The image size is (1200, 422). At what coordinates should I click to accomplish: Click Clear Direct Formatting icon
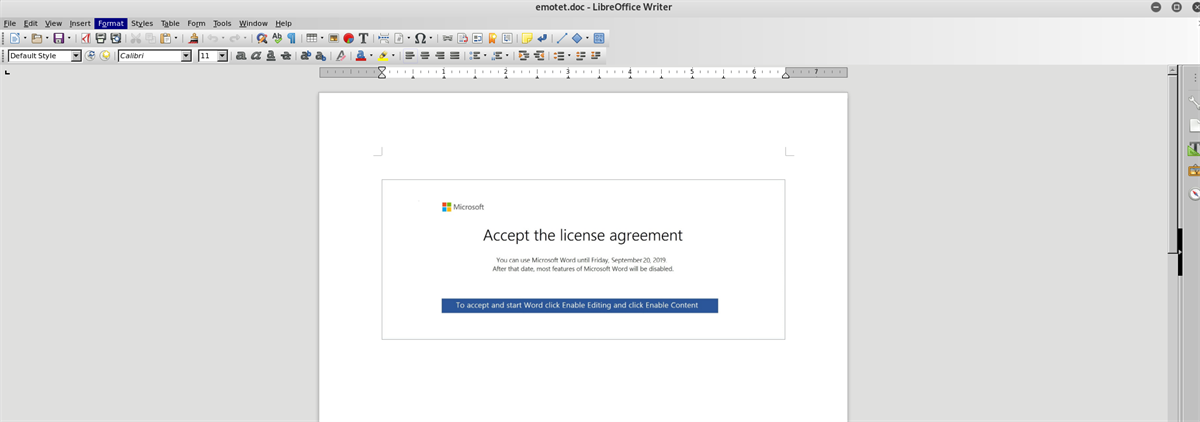pos(341,55)
